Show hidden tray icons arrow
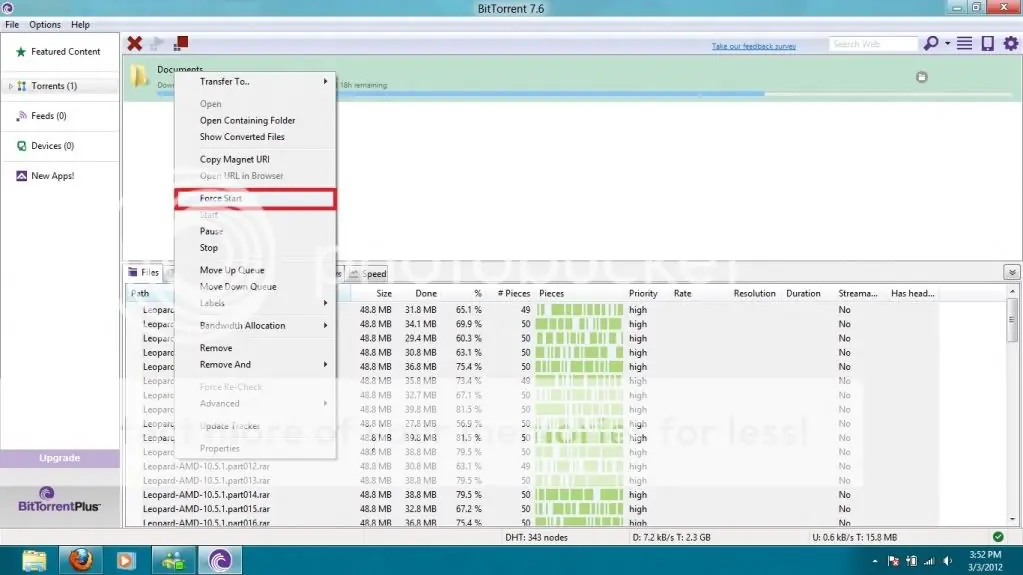This screenshot has height=575, width=1023. coord(875,561)
